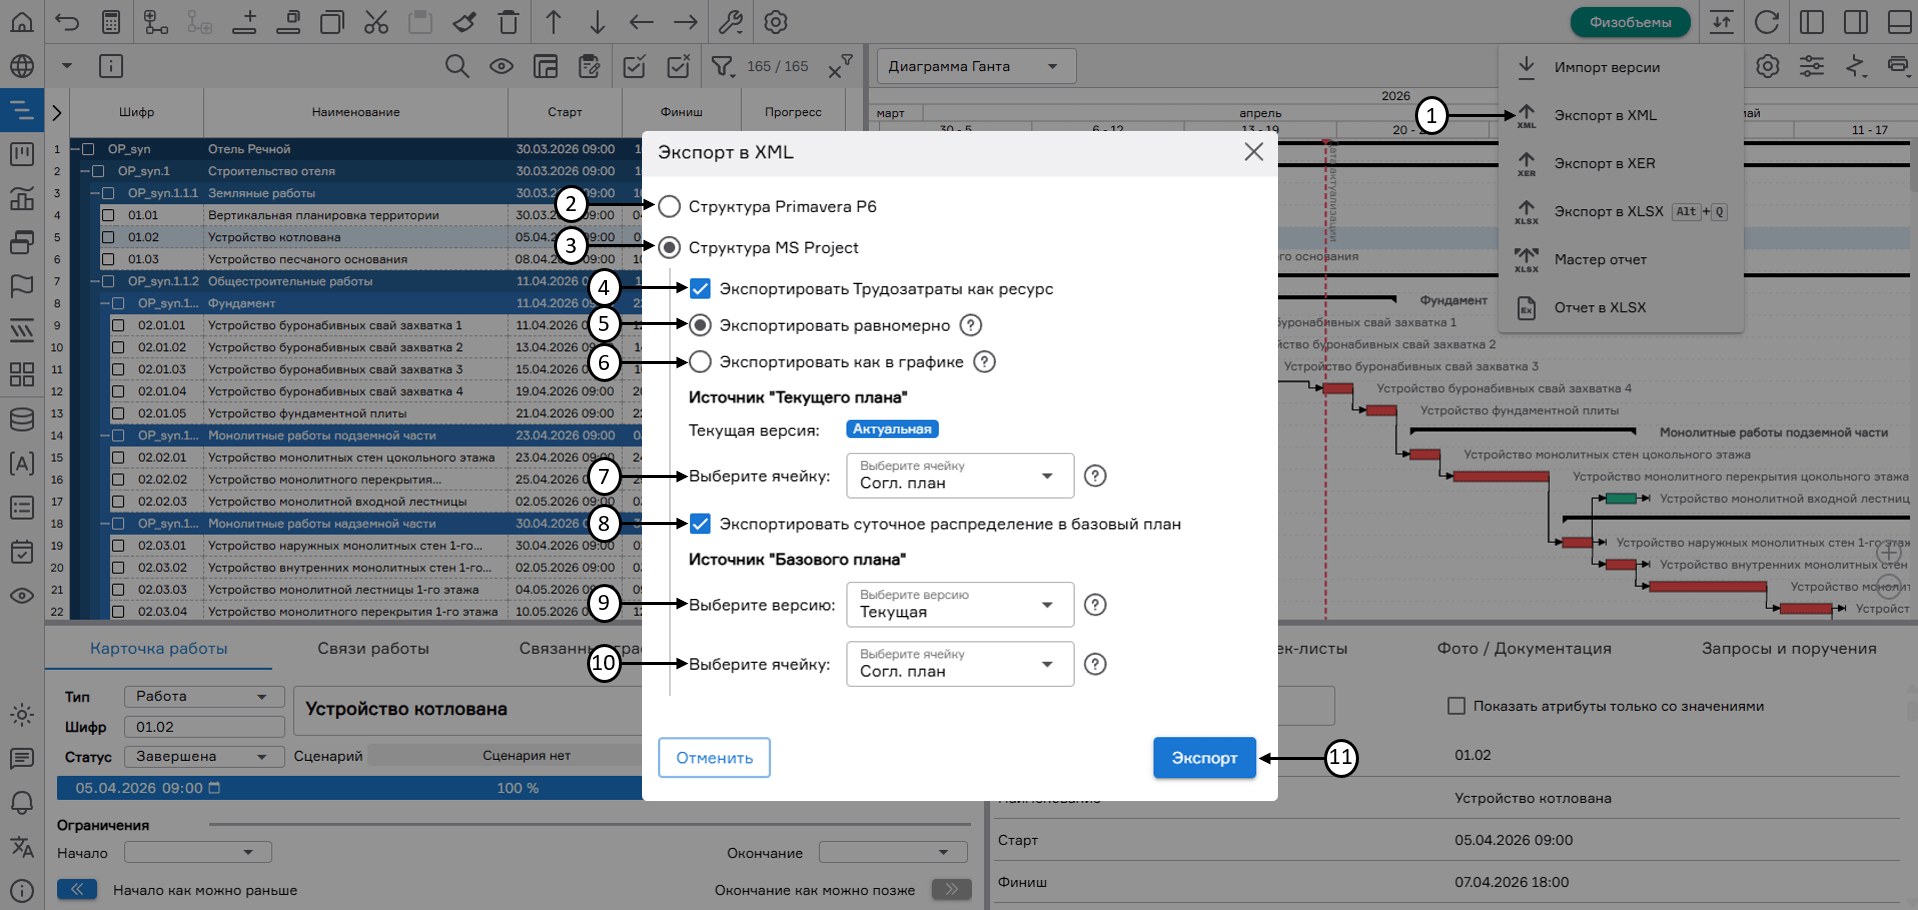Screen dimensions: 1918x910
Task: Select 'Структура Primavera P6' radio button
Action: click(x=670, y=207)
